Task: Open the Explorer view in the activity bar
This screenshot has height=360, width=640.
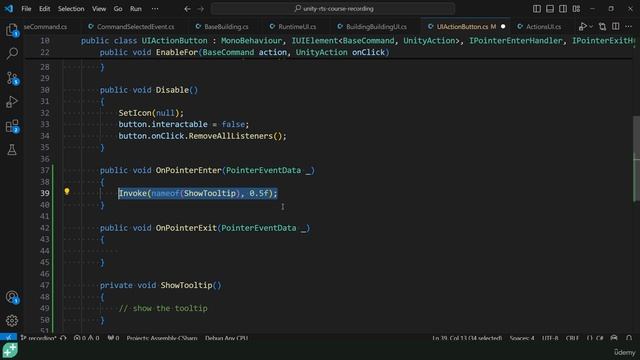Action: point(12,30)
